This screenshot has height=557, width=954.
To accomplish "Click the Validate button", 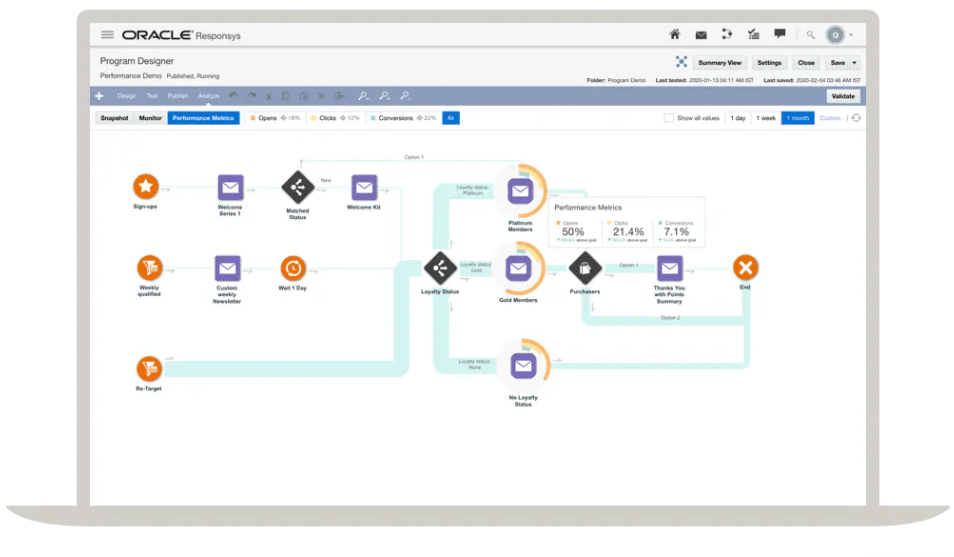I will pos(843,96).
